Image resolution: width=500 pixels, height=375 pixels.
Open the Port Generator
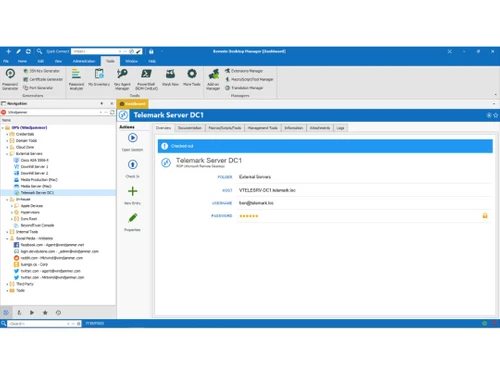tap(38, 88)
